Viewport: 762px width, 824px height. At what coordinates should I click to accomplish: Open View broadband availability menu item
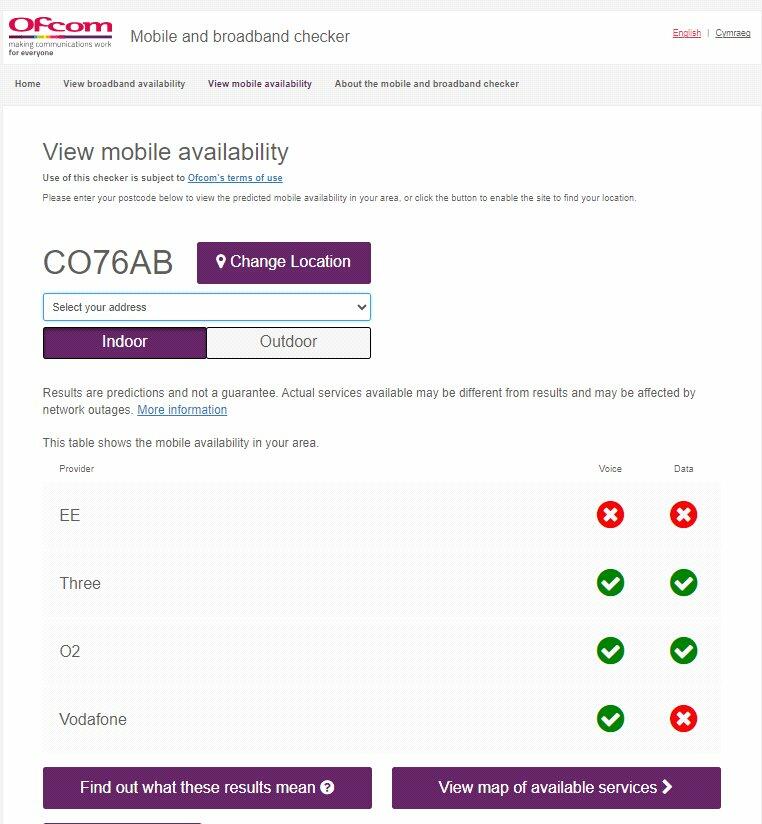[x=124, y=84]
